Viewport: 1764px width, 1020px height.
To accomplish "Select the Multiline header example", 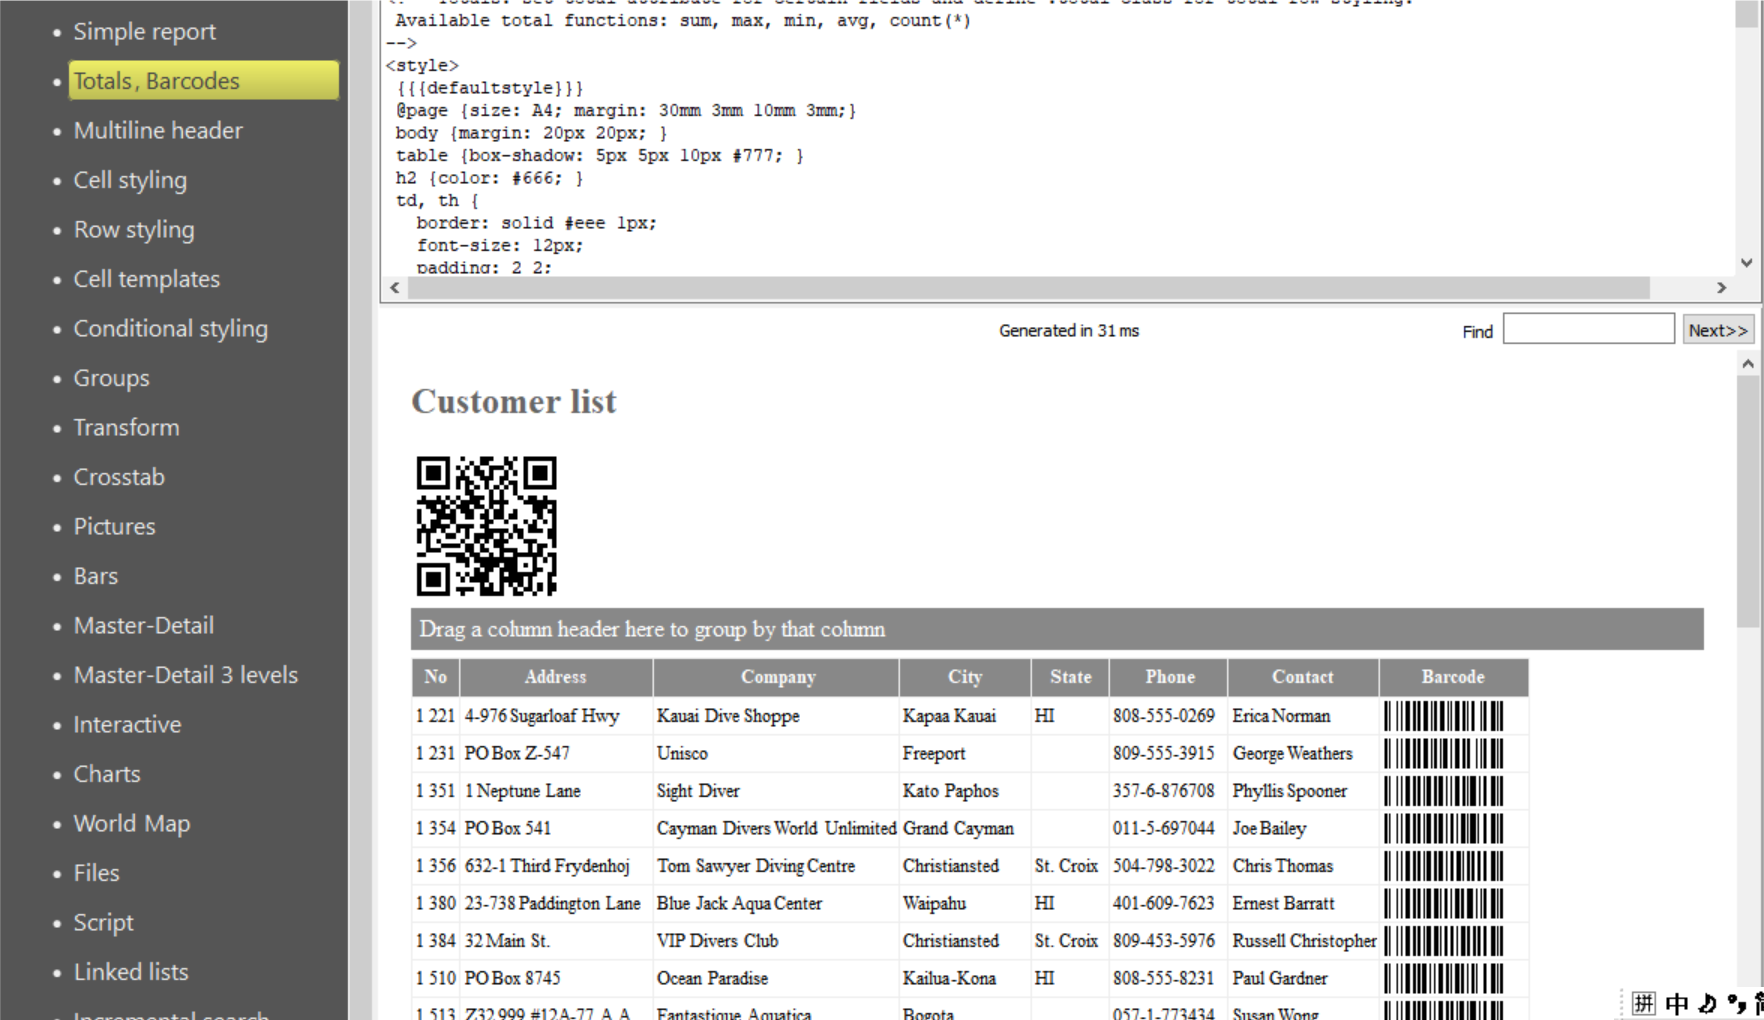I will click(158, 130).
